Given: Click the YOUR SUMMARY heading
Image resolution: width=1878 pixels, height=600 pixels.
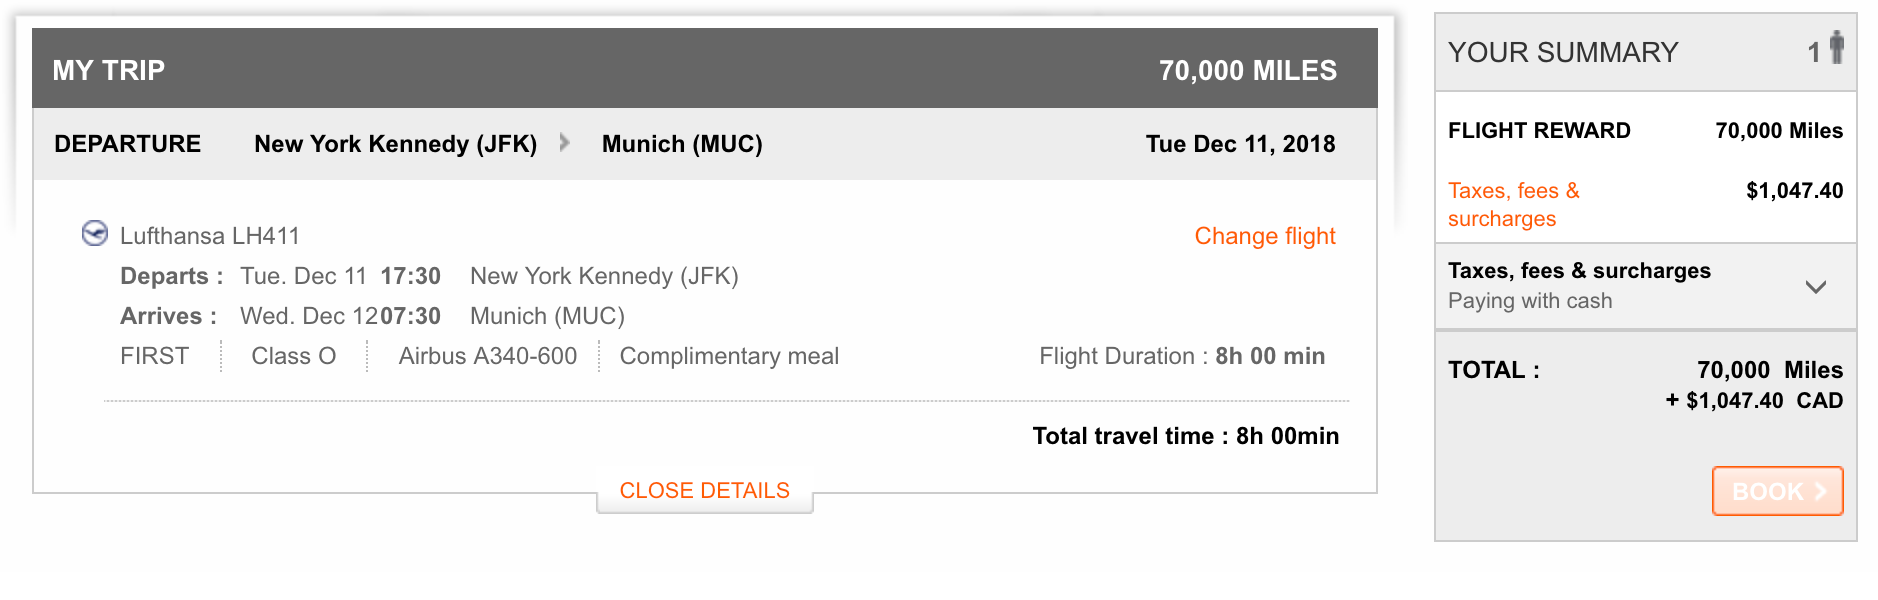Looking at the screenshot, I should pyautogui.click(x=1562, y=52).
